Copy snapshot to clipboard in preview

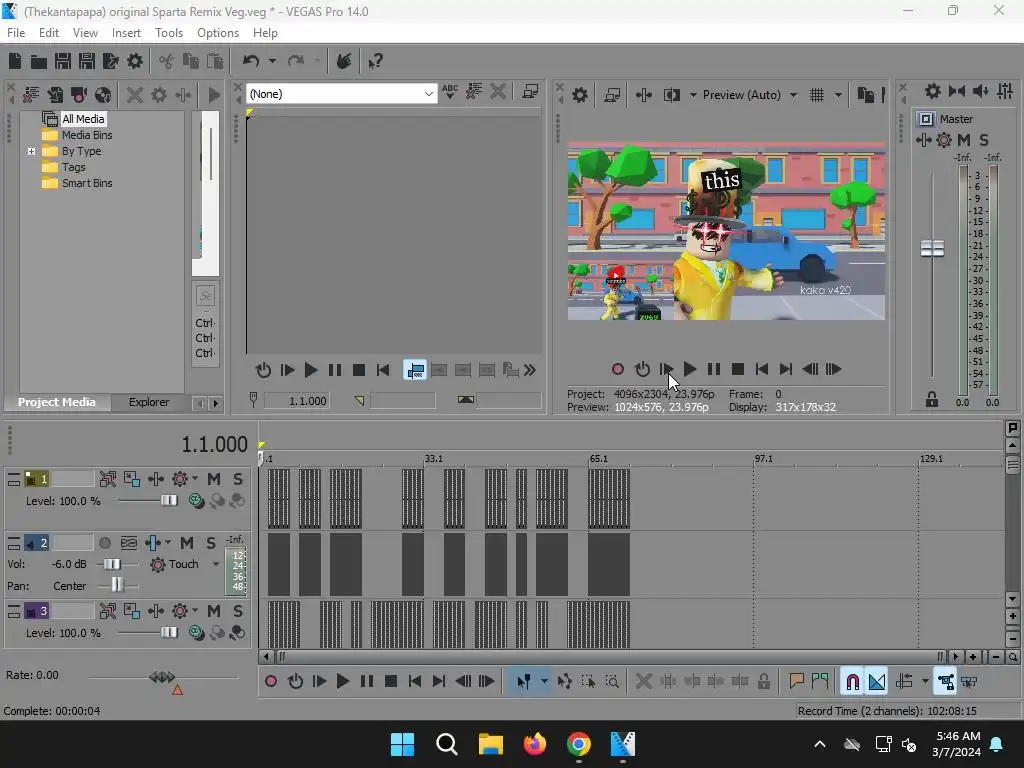coord(866,95)
